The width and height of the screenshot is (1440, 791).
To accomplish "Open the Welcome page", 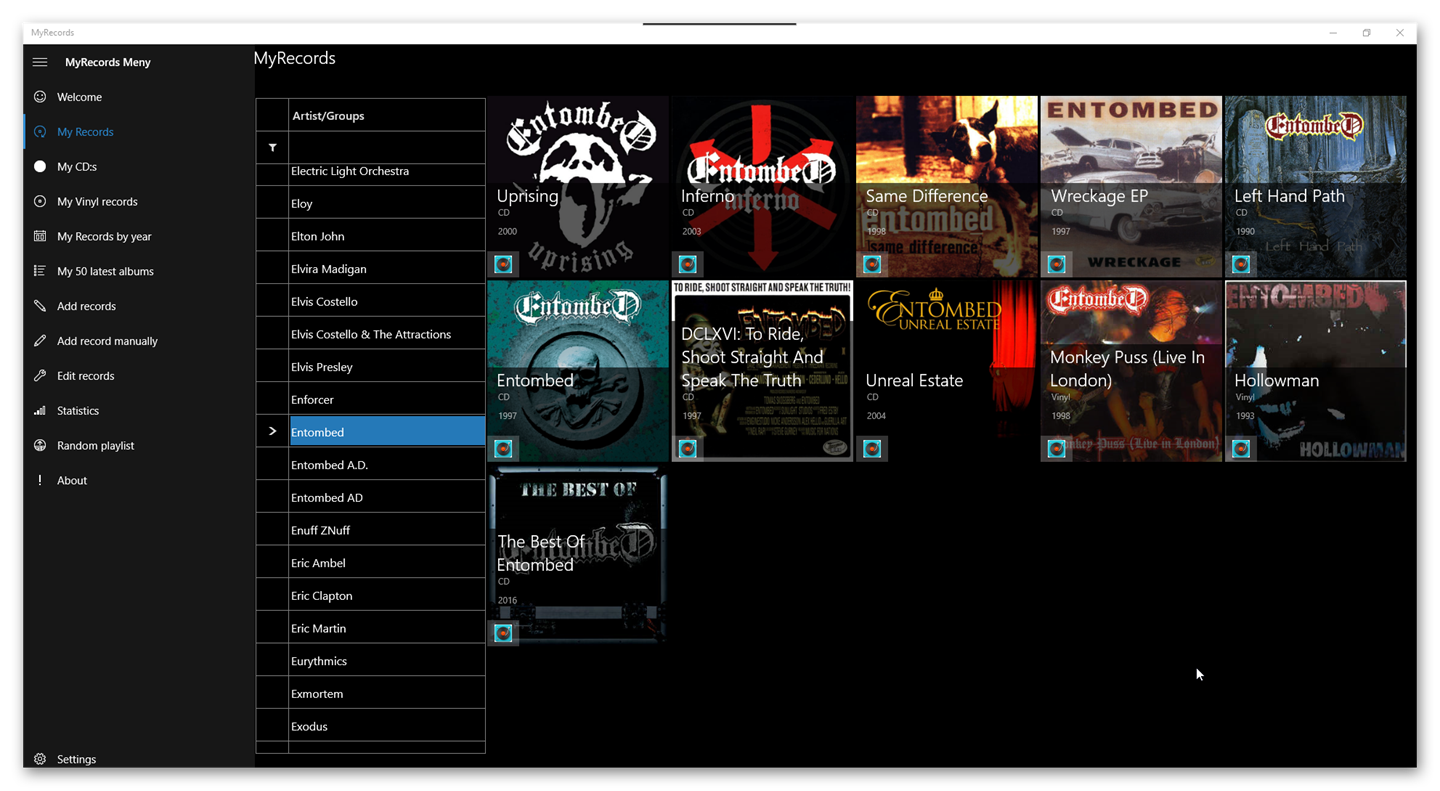I will pos(79,97).
